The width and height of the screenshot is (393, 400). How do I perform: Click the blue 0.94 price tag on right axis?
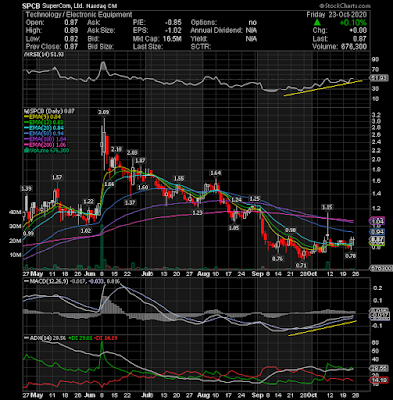tap(377, 232)
